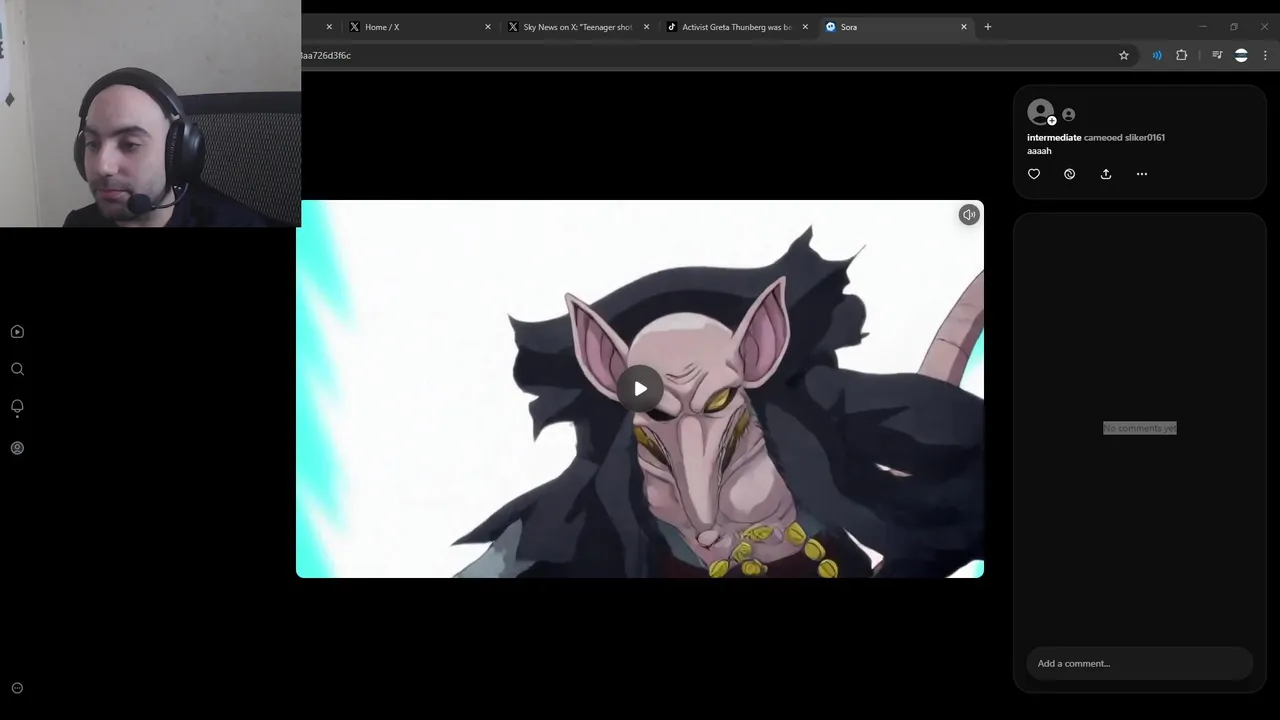The width and height of the screenshot is (1280, 720).
Task: Close the 'Activist Greta Thunberg' tab
Action: 805,27
